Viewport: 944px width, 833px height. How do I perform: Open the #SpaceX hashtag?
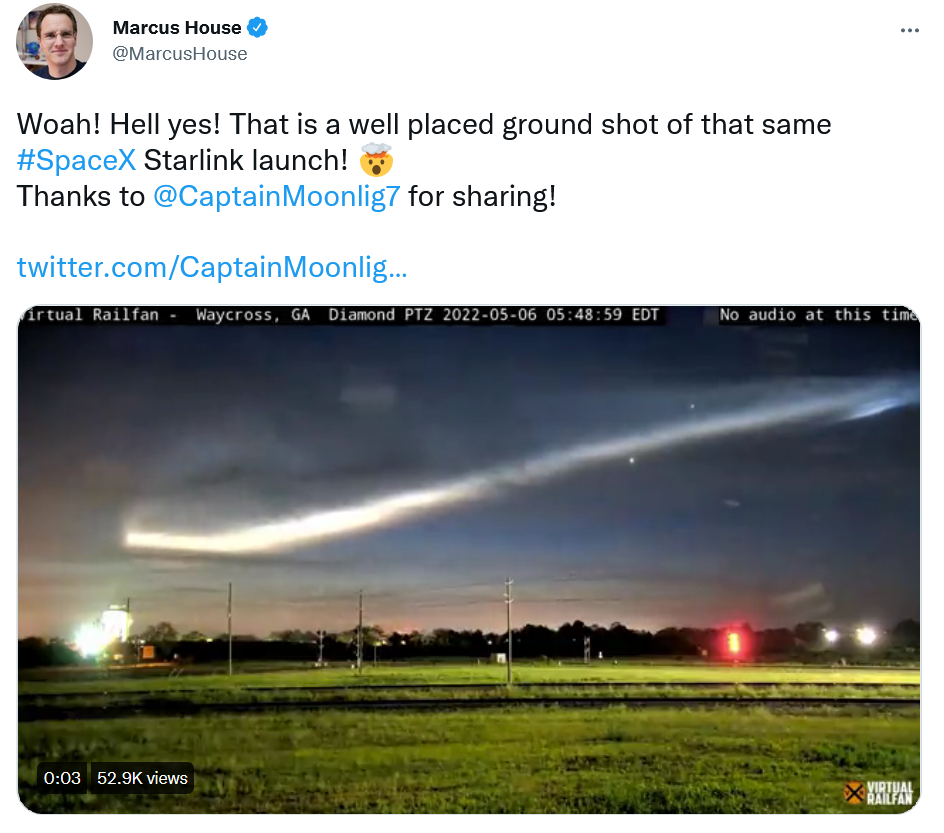point(76,160)
